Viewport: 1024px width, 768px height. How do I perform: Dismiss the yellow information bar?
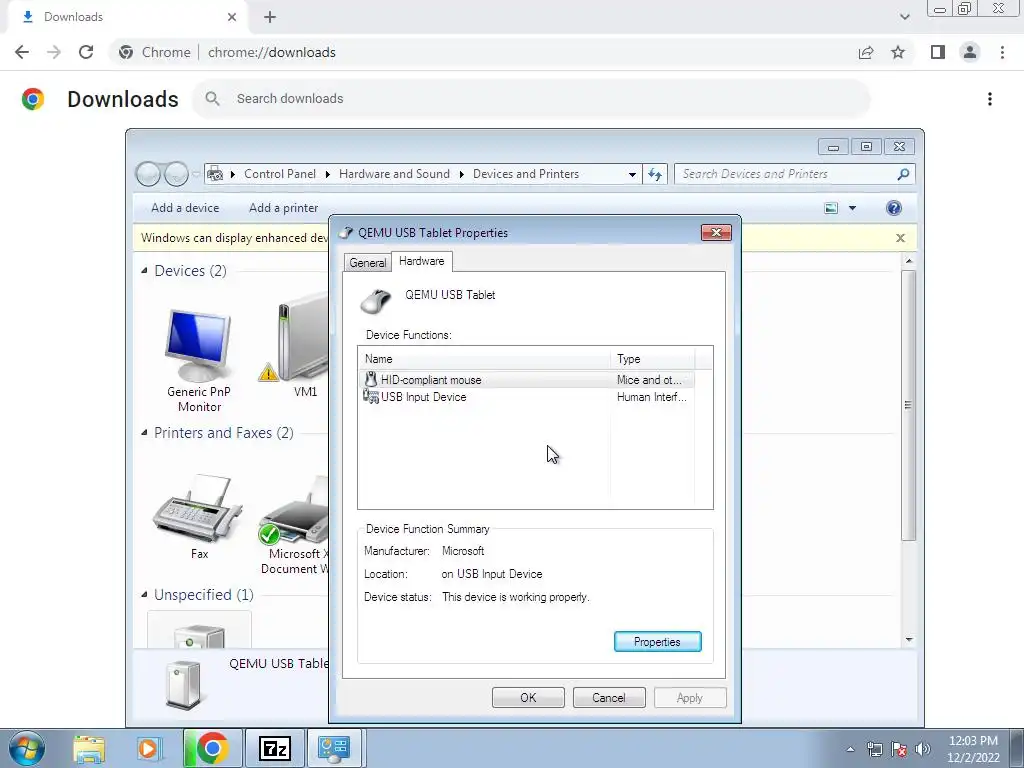pos(901,238)
